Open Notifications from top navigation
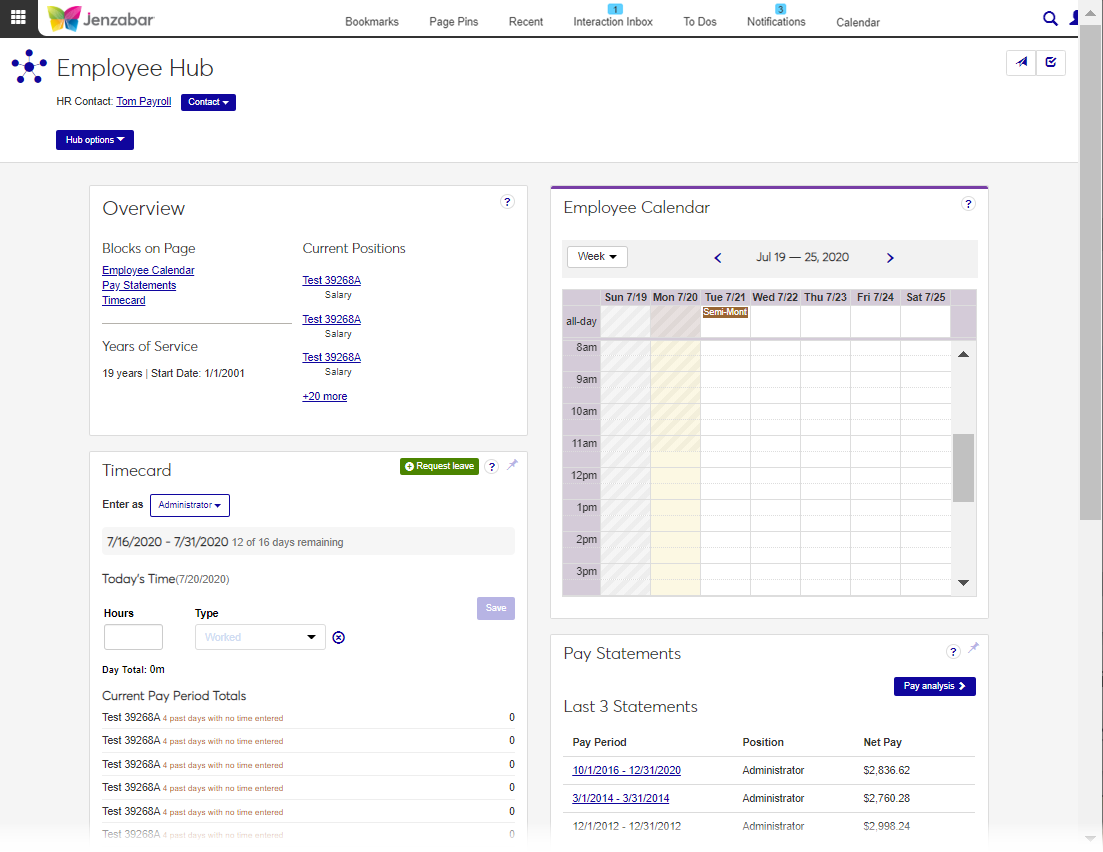 [776, 22]
